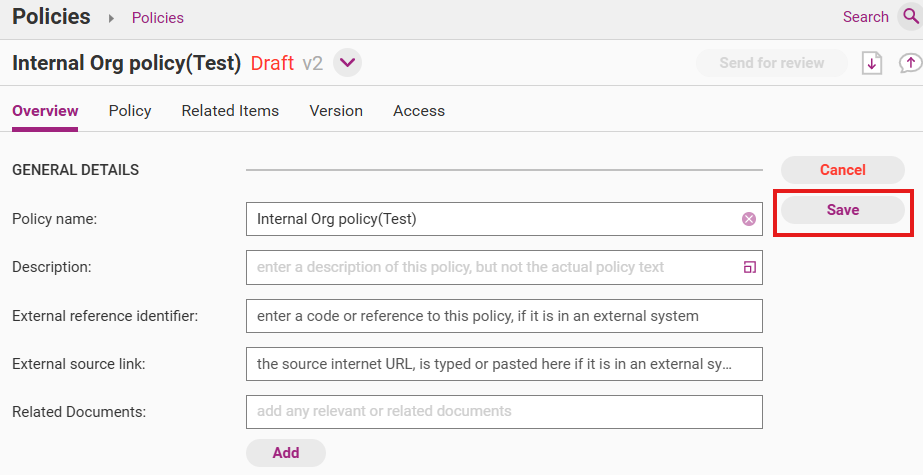This screenshot has width=923, height=475.
Task: Click inside the Policy name text field
Action: (x=490, y=219)
